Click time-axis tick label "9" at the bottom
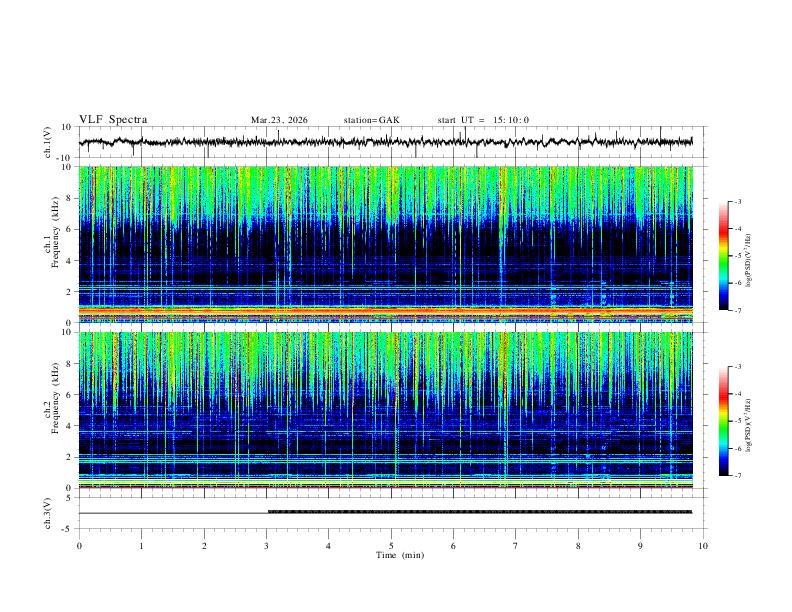The image size is (792, 612). click(640, 546)
